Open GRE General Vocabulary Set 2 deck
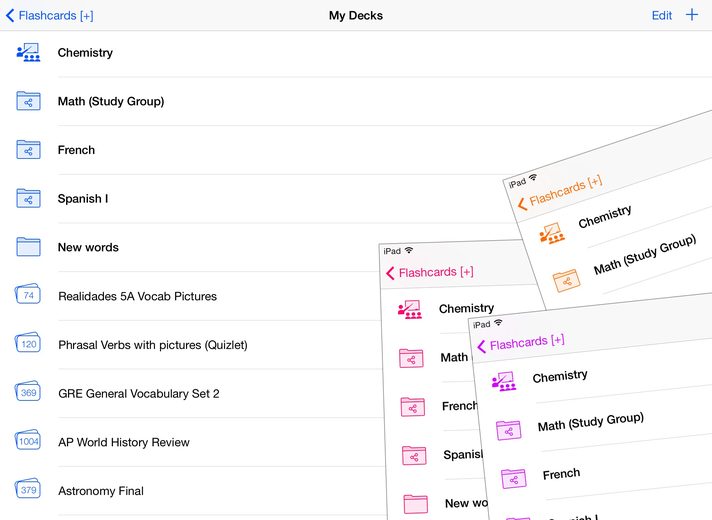 (x=138, y=393)
